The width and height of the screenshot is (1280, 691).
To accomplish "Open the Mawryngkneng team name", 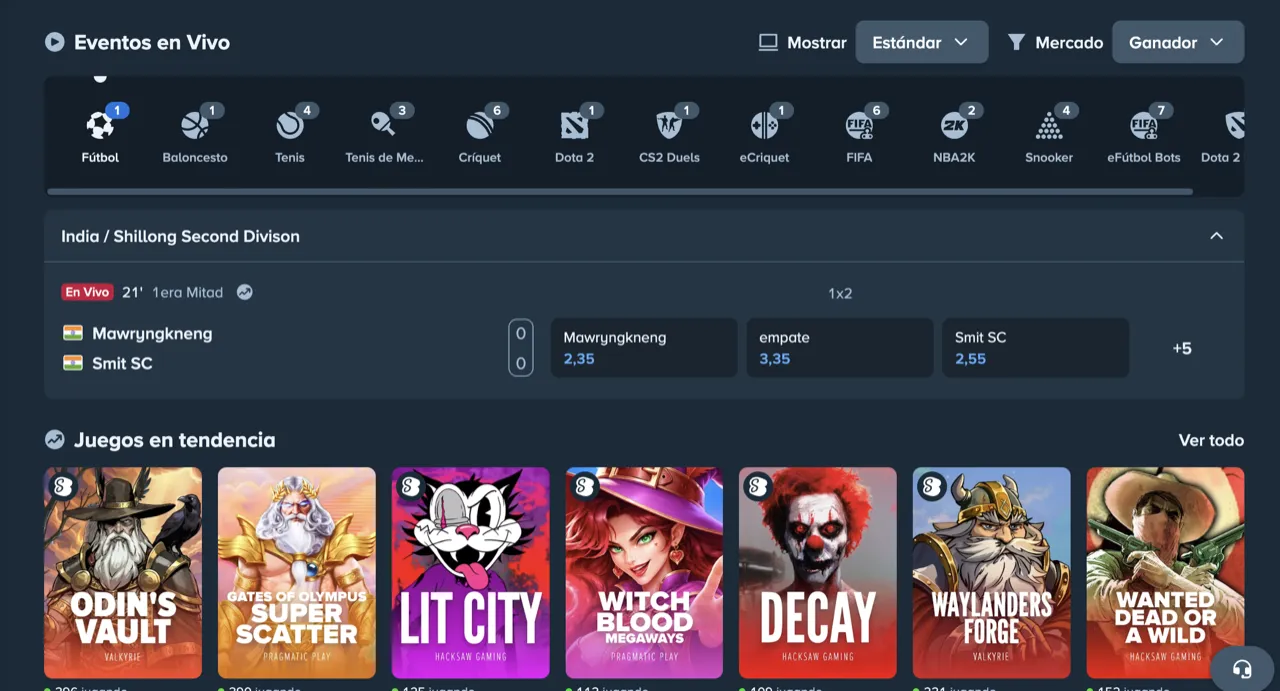I will (152, 333).
